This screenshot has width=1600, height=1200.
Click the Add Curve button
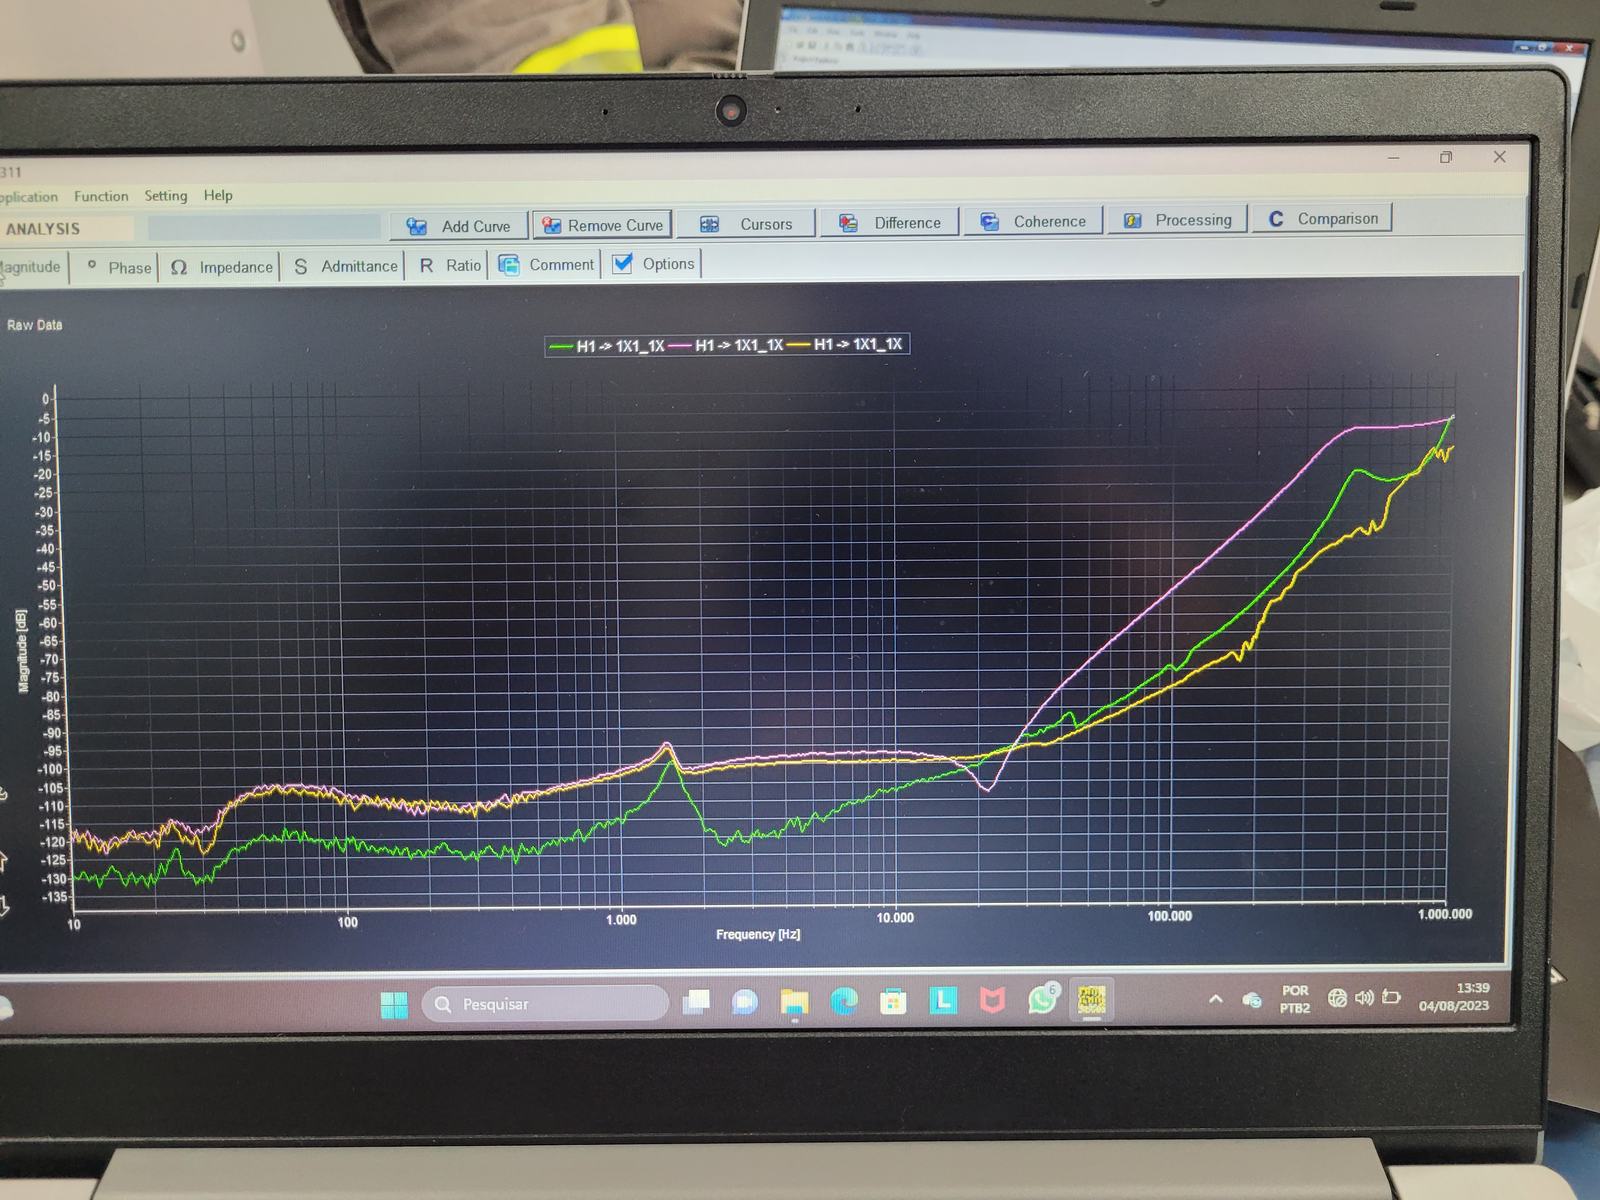[x=459, y=226]
